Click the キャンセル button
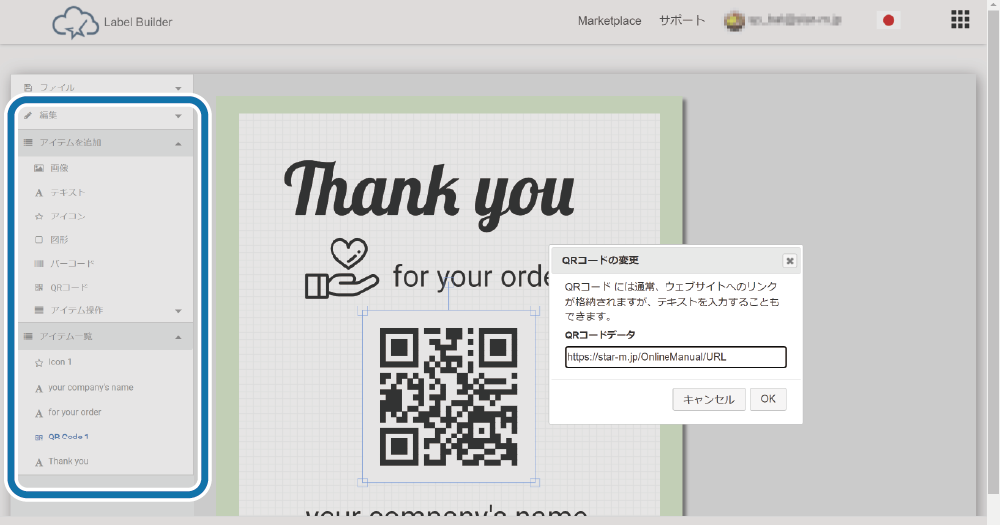Viewport: 1000px width, 525px height. (709, 399)
